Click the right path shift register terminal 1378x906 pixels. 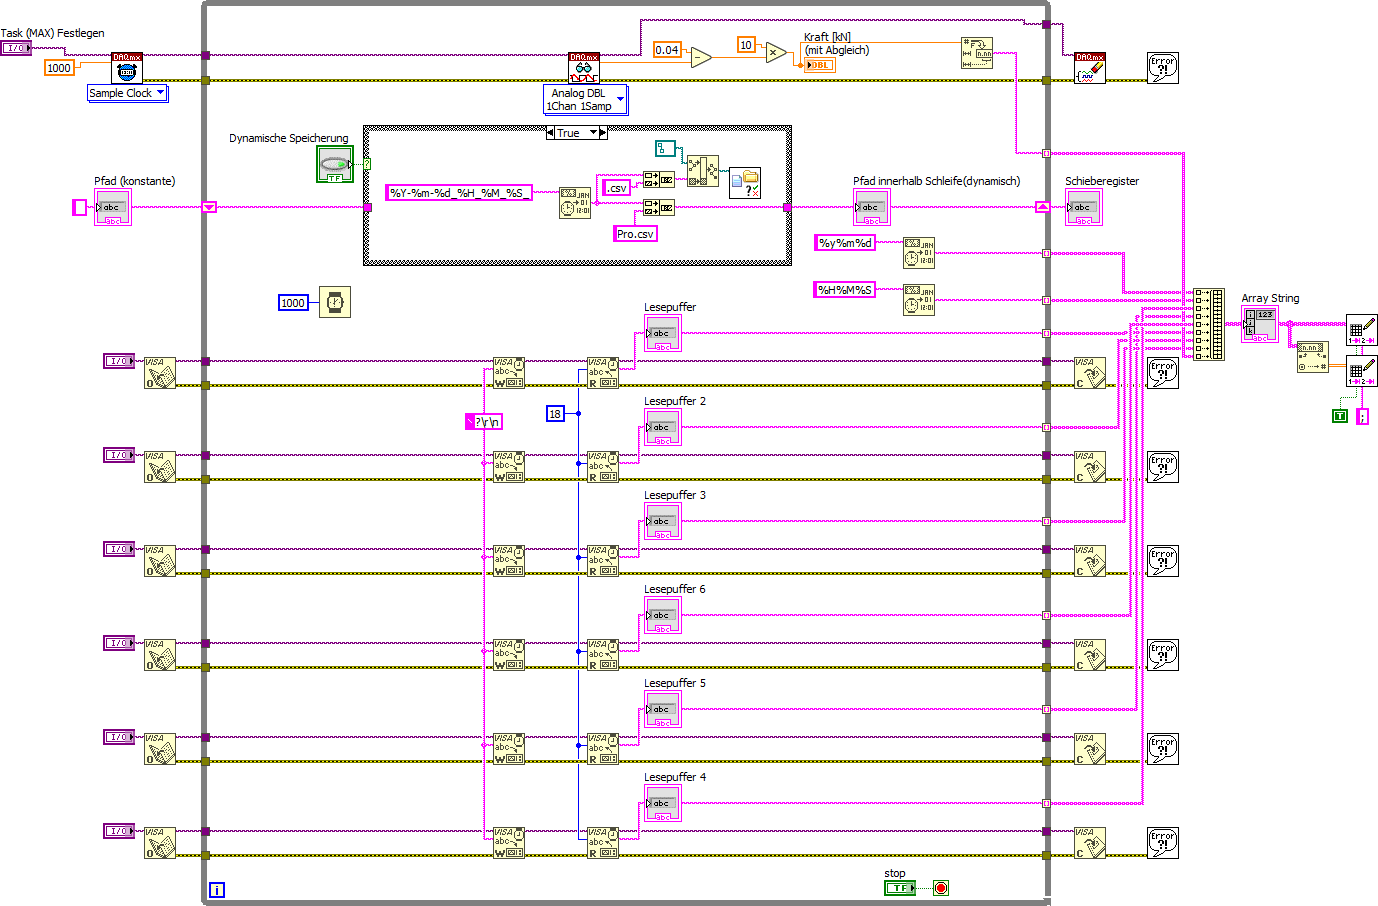point(1042,207)
